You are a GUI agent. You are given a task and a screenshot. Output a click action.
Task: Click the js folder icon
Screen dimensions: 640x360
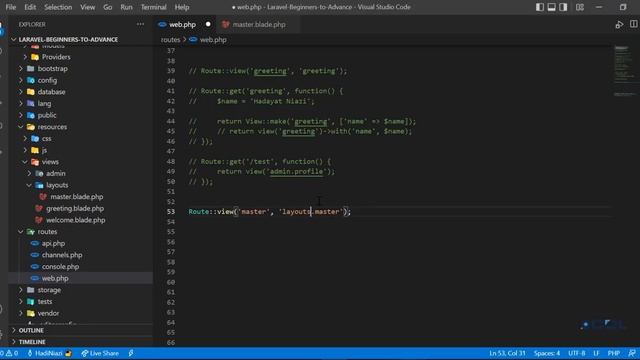pos(35,150)
